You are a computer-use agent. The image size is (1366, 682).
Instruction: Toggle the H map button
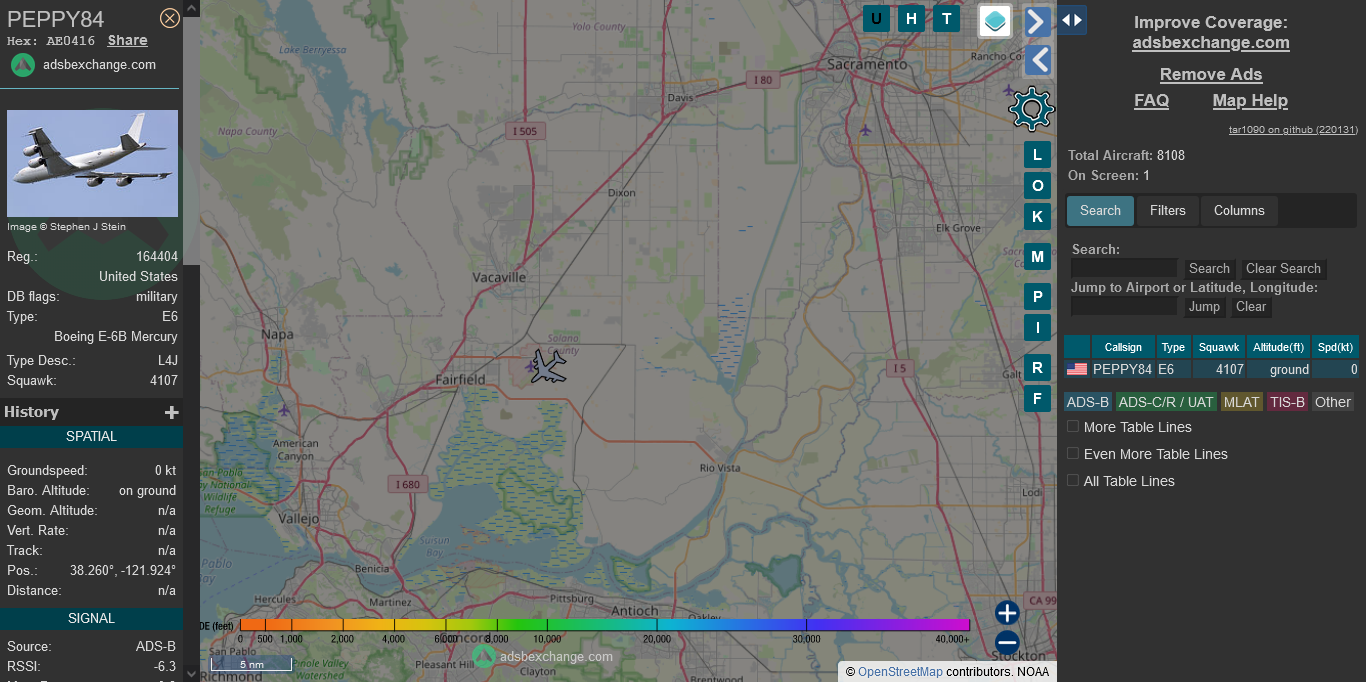pyautogui.click(x=911, y=18)
